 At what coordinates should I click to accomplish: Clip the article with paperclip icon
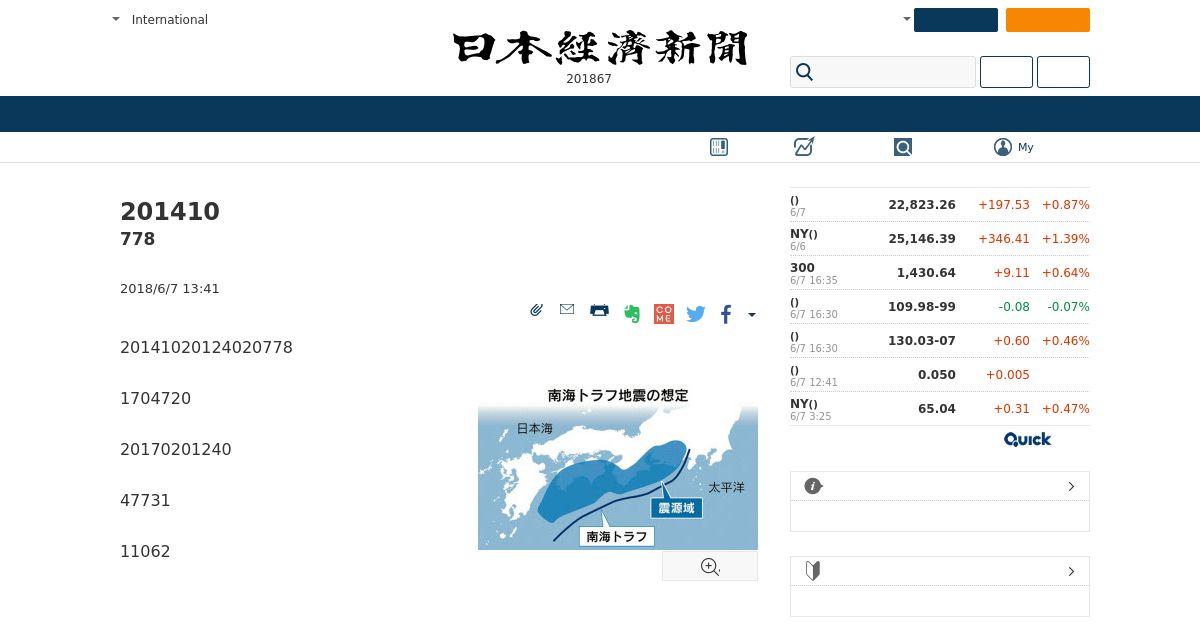pyautogui.click(x=536, y=311)
